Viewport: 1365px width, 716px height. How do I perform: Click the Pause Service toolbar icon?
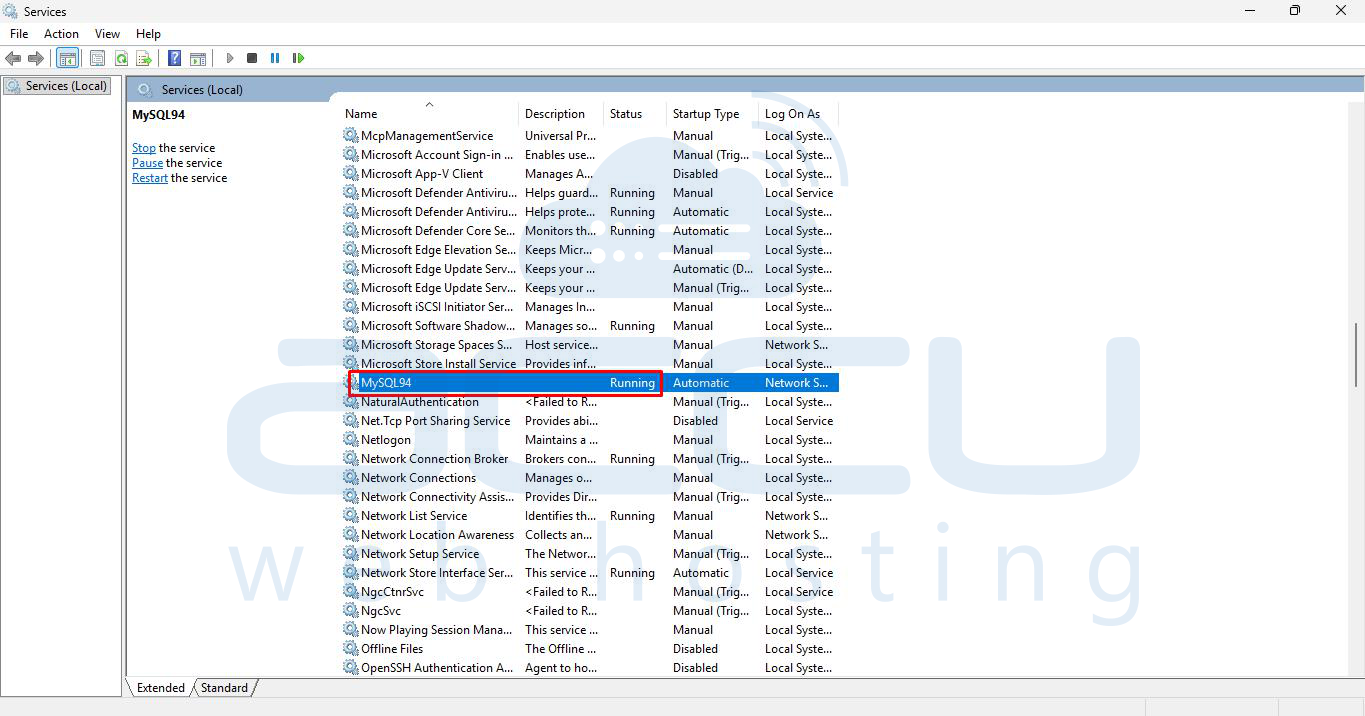click(275, 59)
